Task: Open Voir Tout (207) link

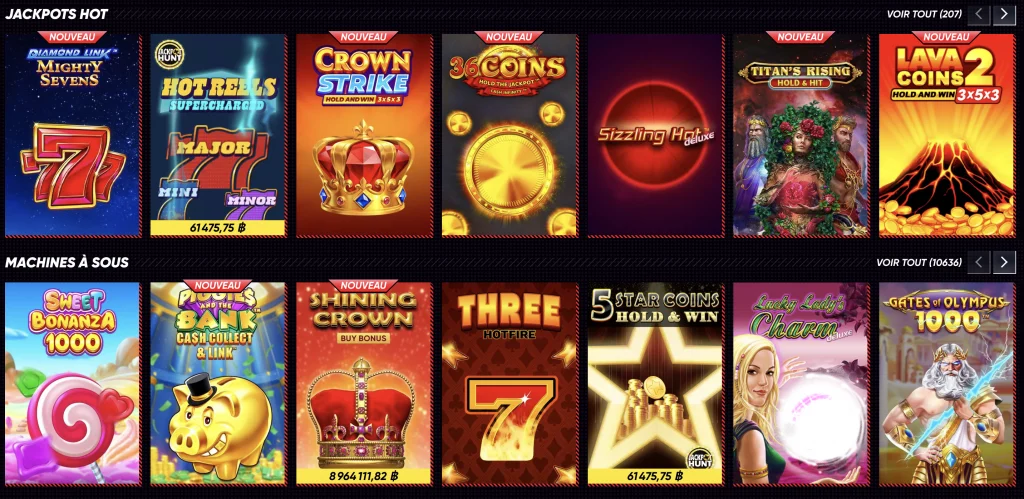Action: 924,14
